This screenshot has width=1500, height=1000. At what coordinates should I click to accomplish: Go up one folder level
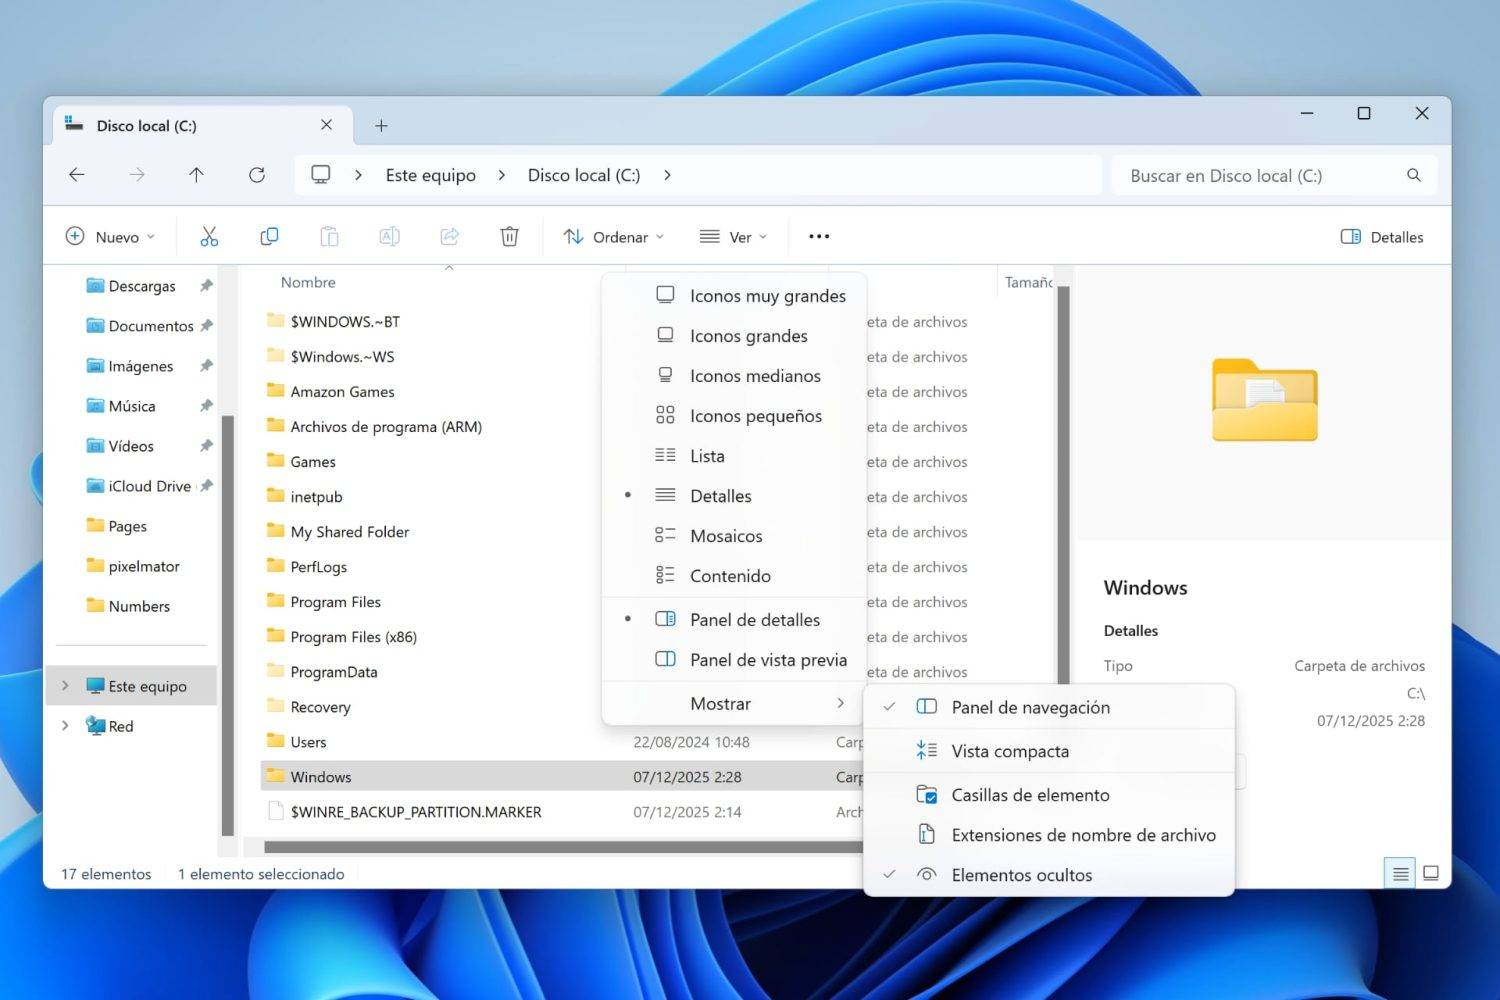(196, 175)
